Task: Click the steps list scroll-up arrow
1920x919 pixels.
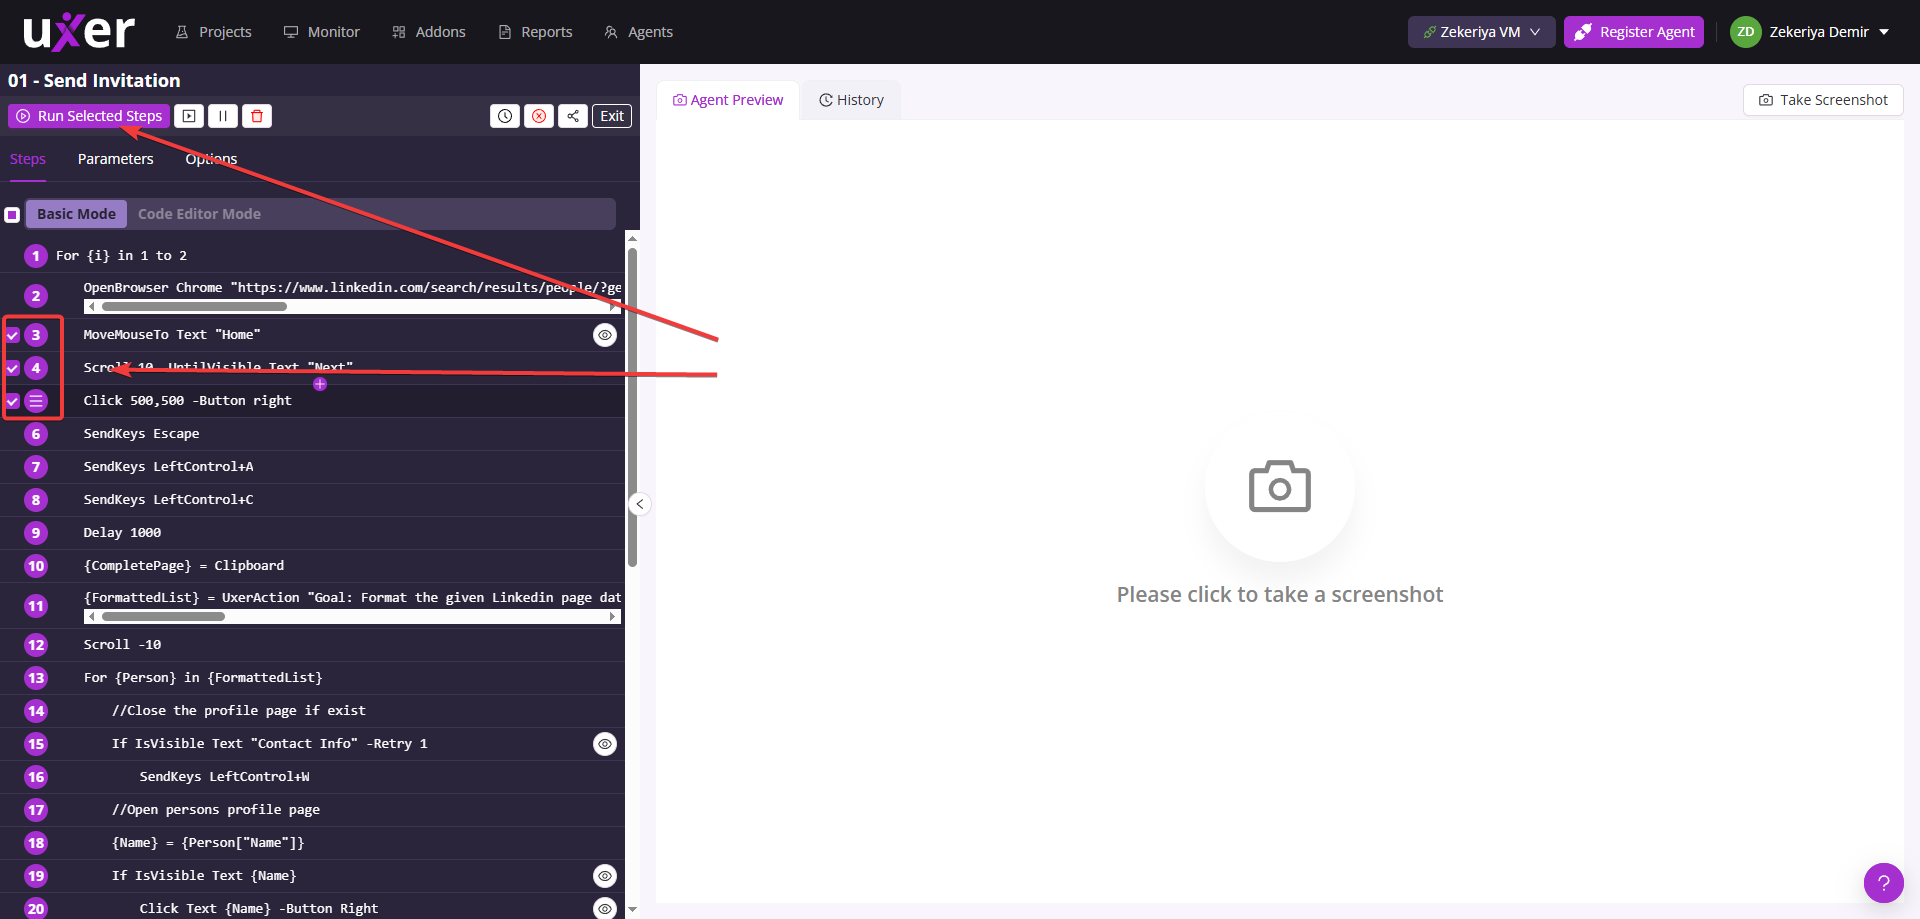Action: (x=632, y=239)
